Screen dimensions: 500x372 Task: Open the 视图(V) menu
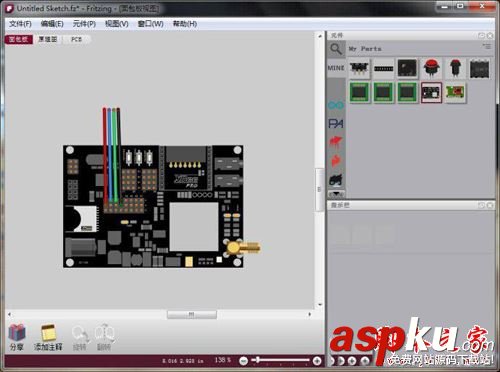pos(117,24)
